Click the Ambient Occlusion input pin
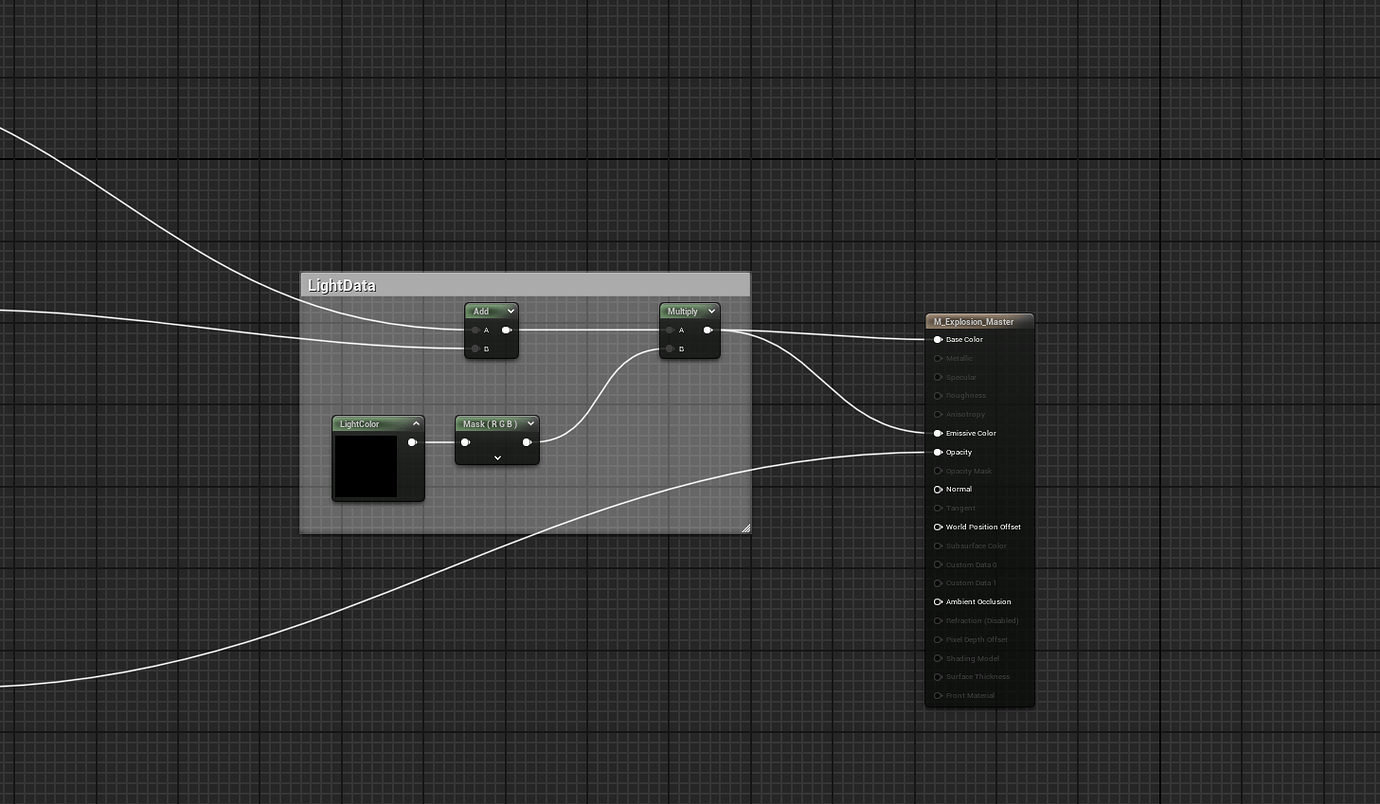This screenshot has width=1380, height=804. point(938,602)
